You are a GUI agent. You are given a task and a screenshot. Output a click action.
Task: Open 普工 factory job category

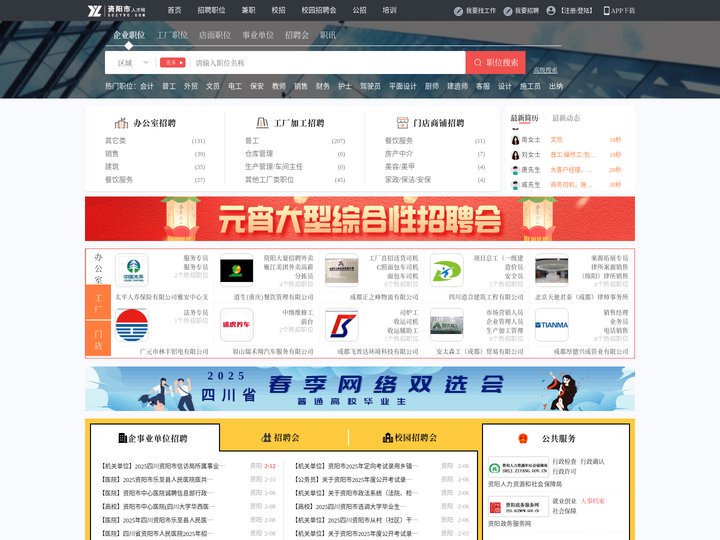(252, 141)
